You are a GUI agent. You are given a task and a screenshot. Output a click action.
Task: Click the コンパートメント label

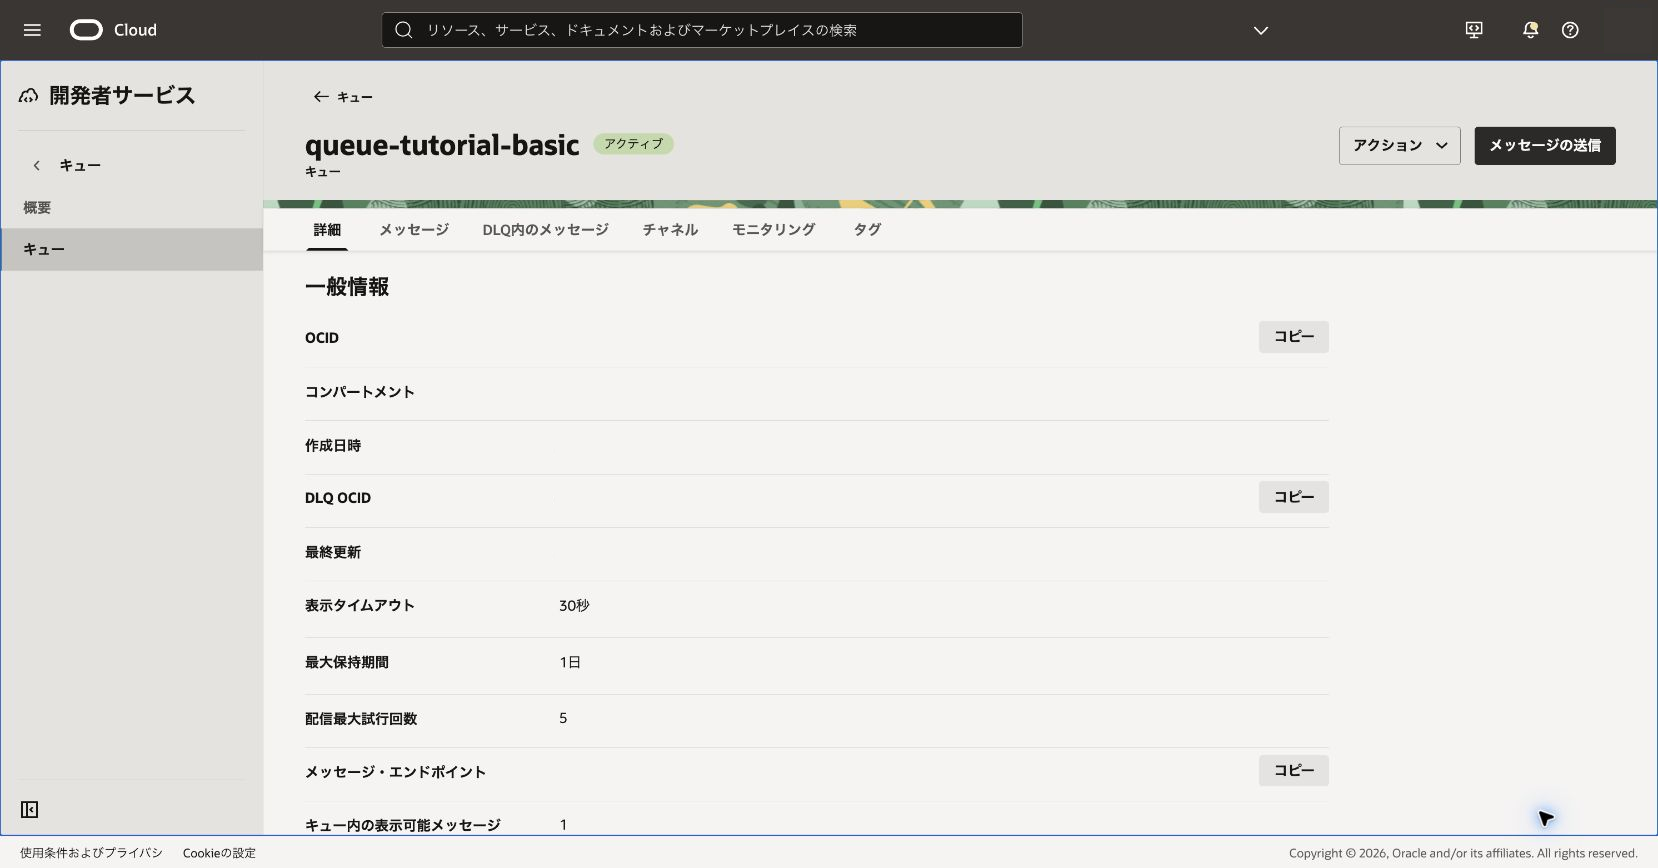click(x=360, y=392)
